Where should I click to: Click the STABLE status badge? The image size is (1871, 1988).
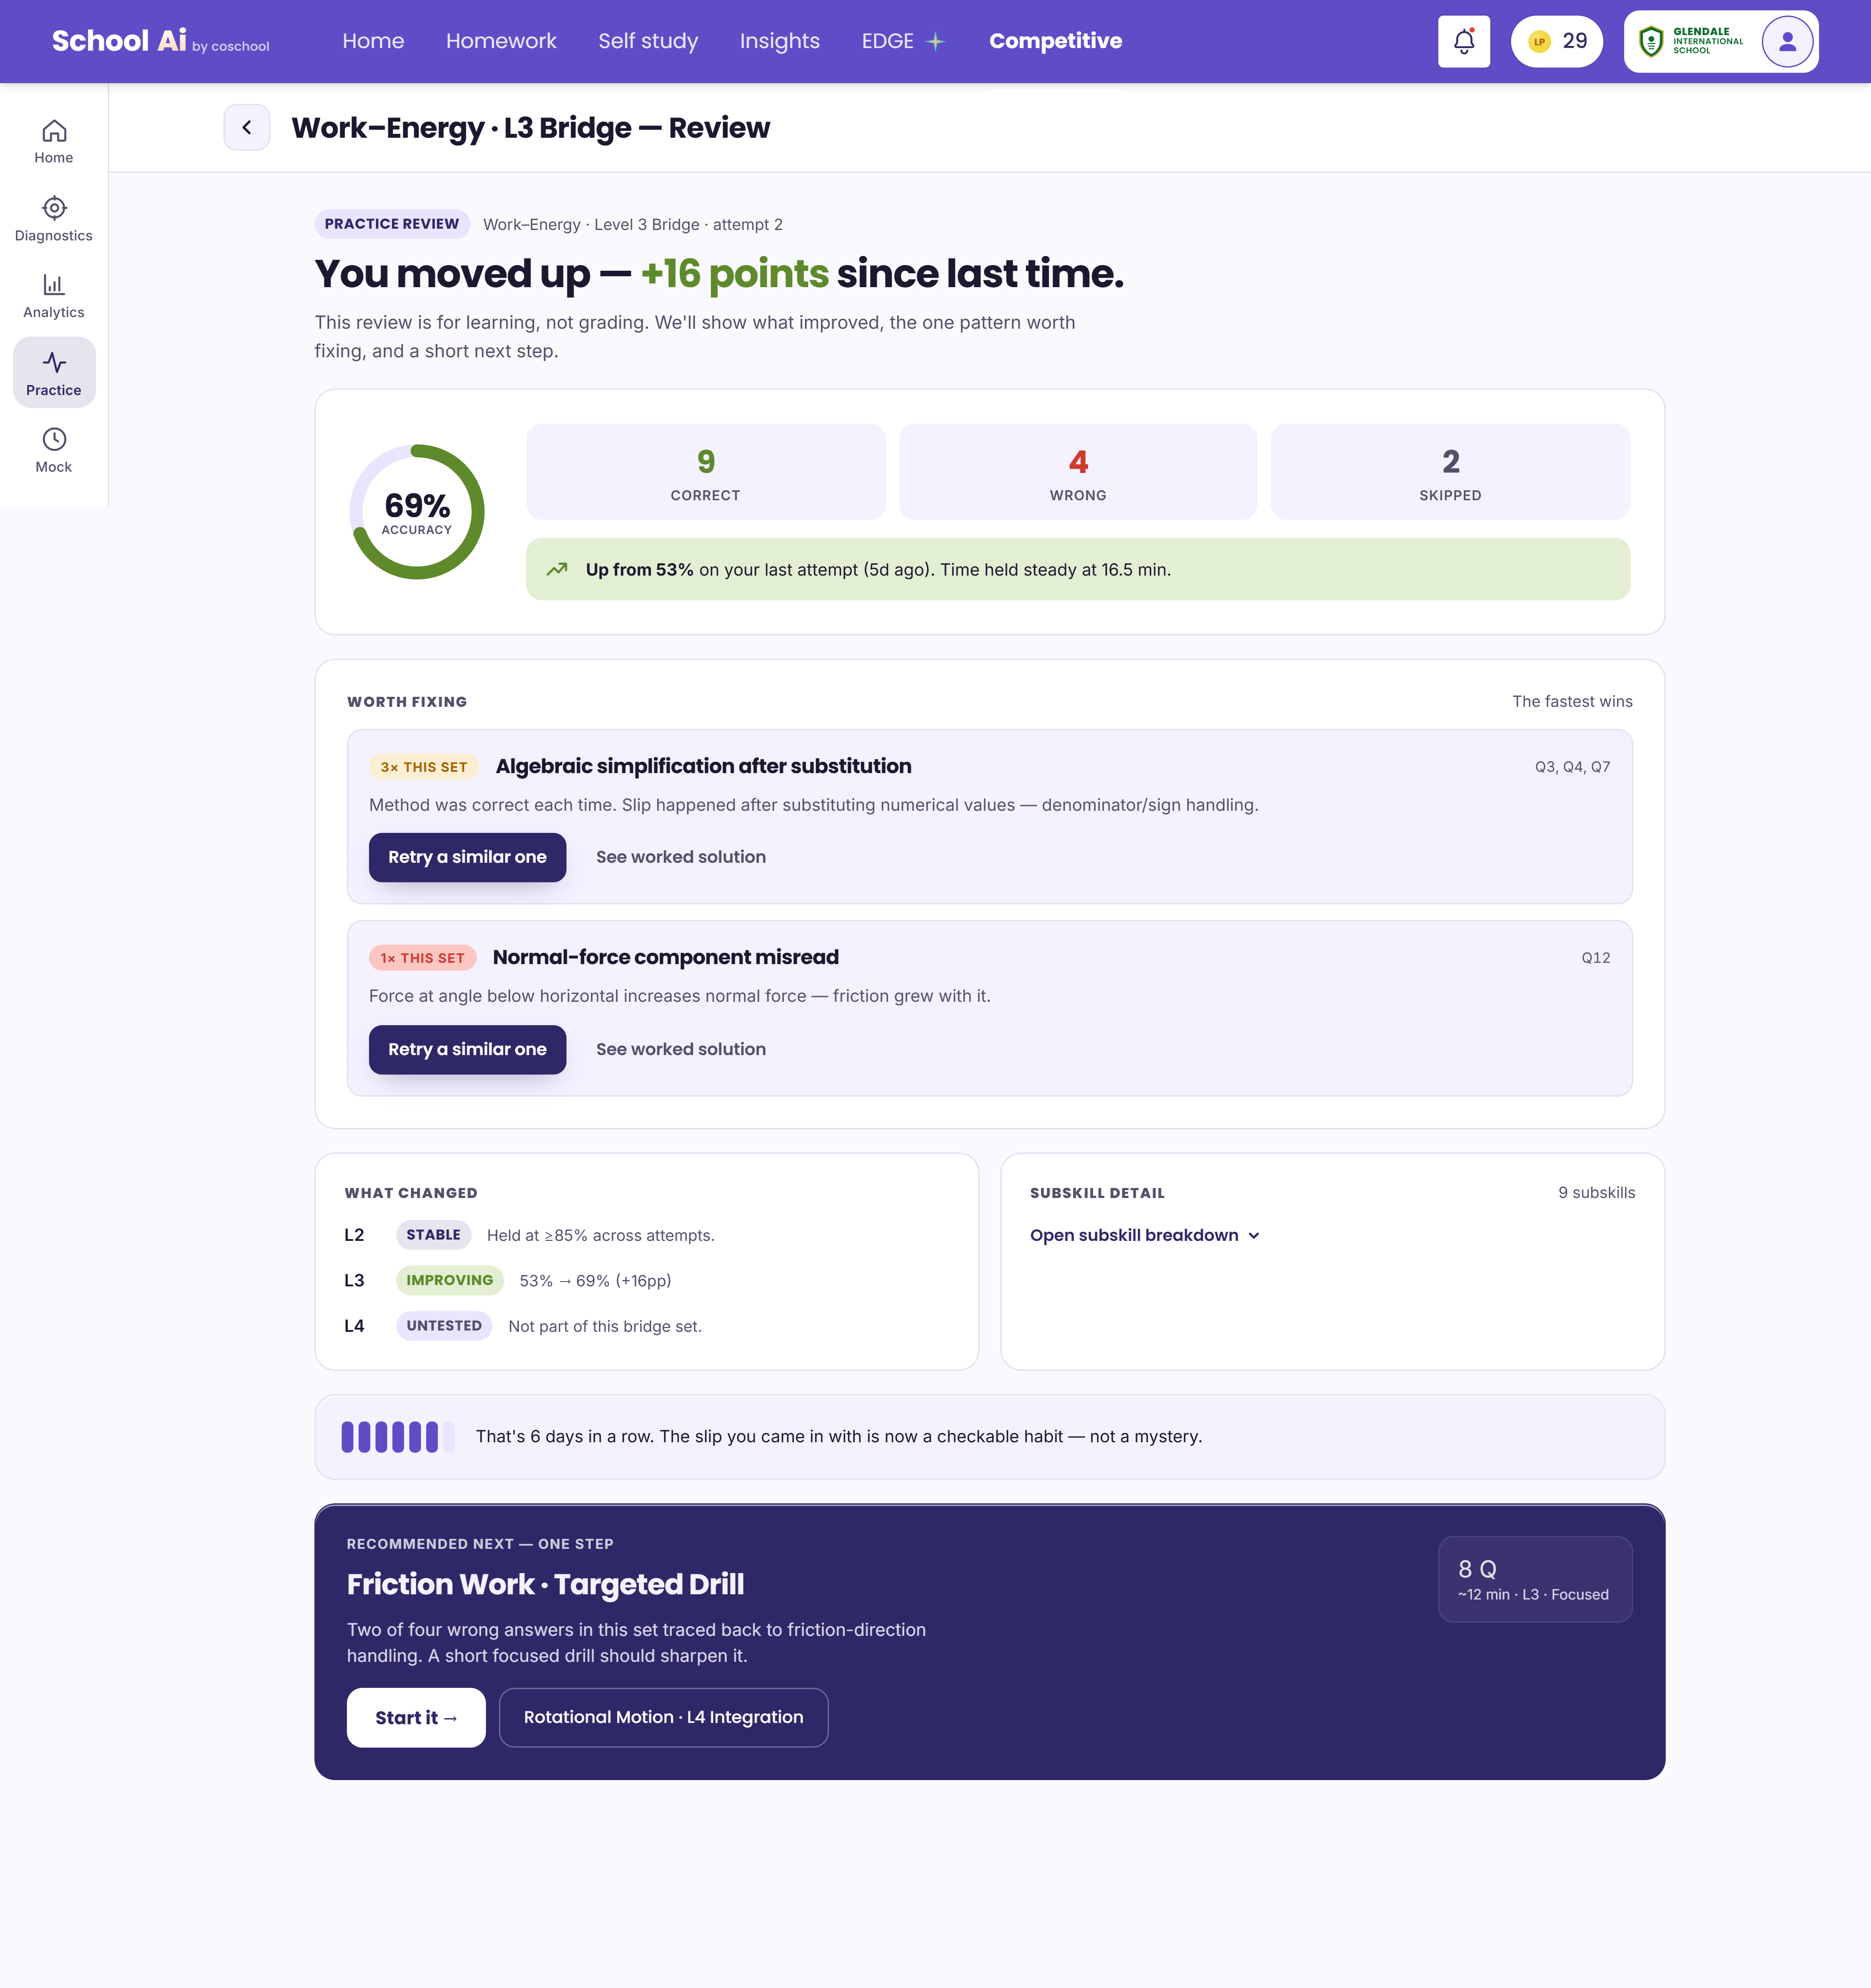click(x=434, y=1235)
